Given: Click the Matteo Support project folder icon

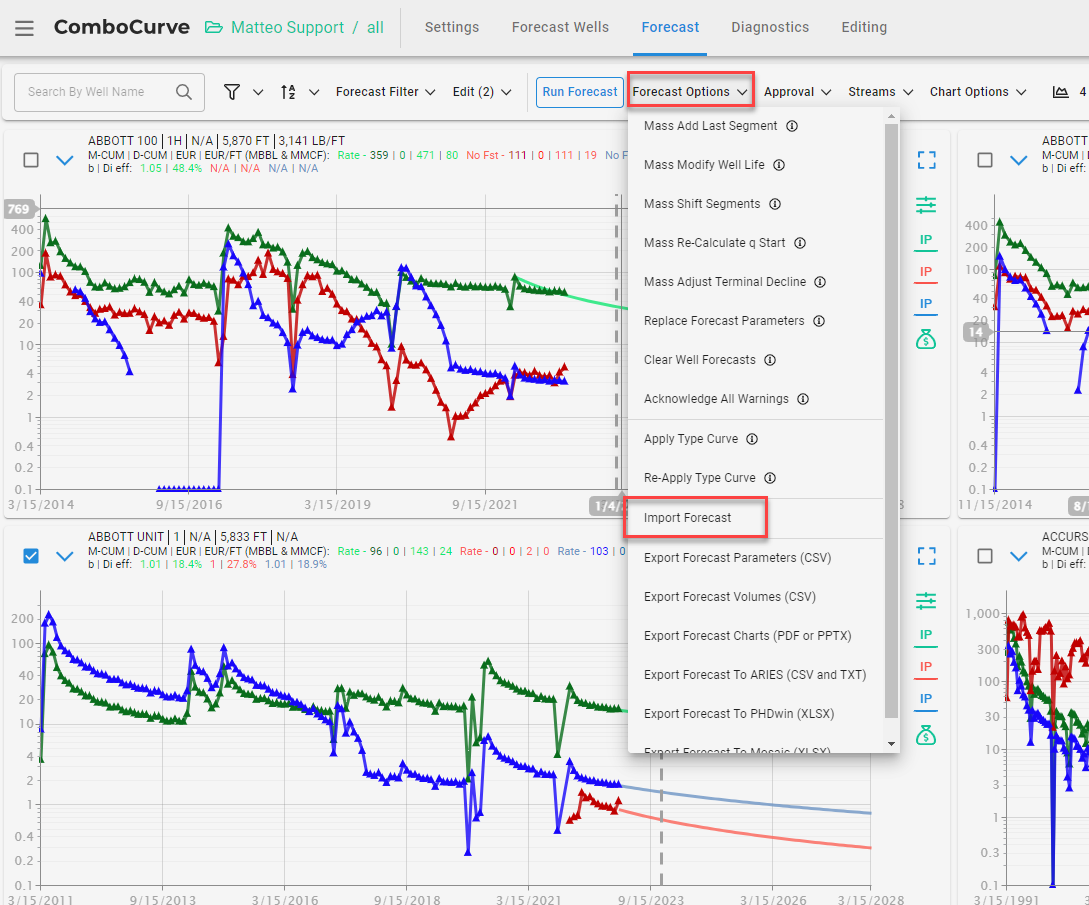Looking at the screenshot, I should click(x=214, y=27).
